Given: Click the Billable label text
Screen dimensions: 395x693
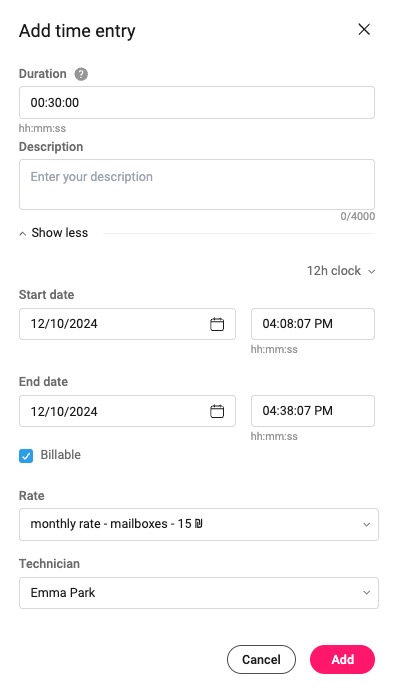Looking at the screenshot, I should [61, 455].
